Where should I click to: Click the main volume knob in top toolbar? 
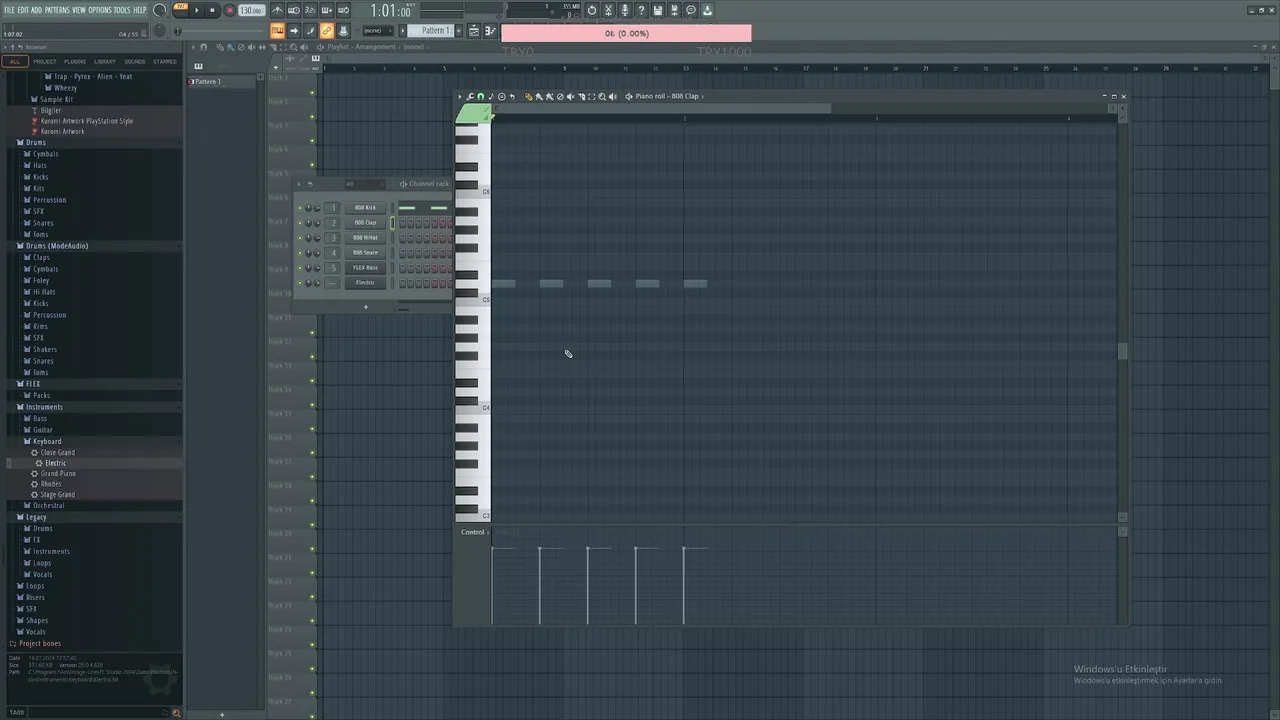(x=159, y=10)
